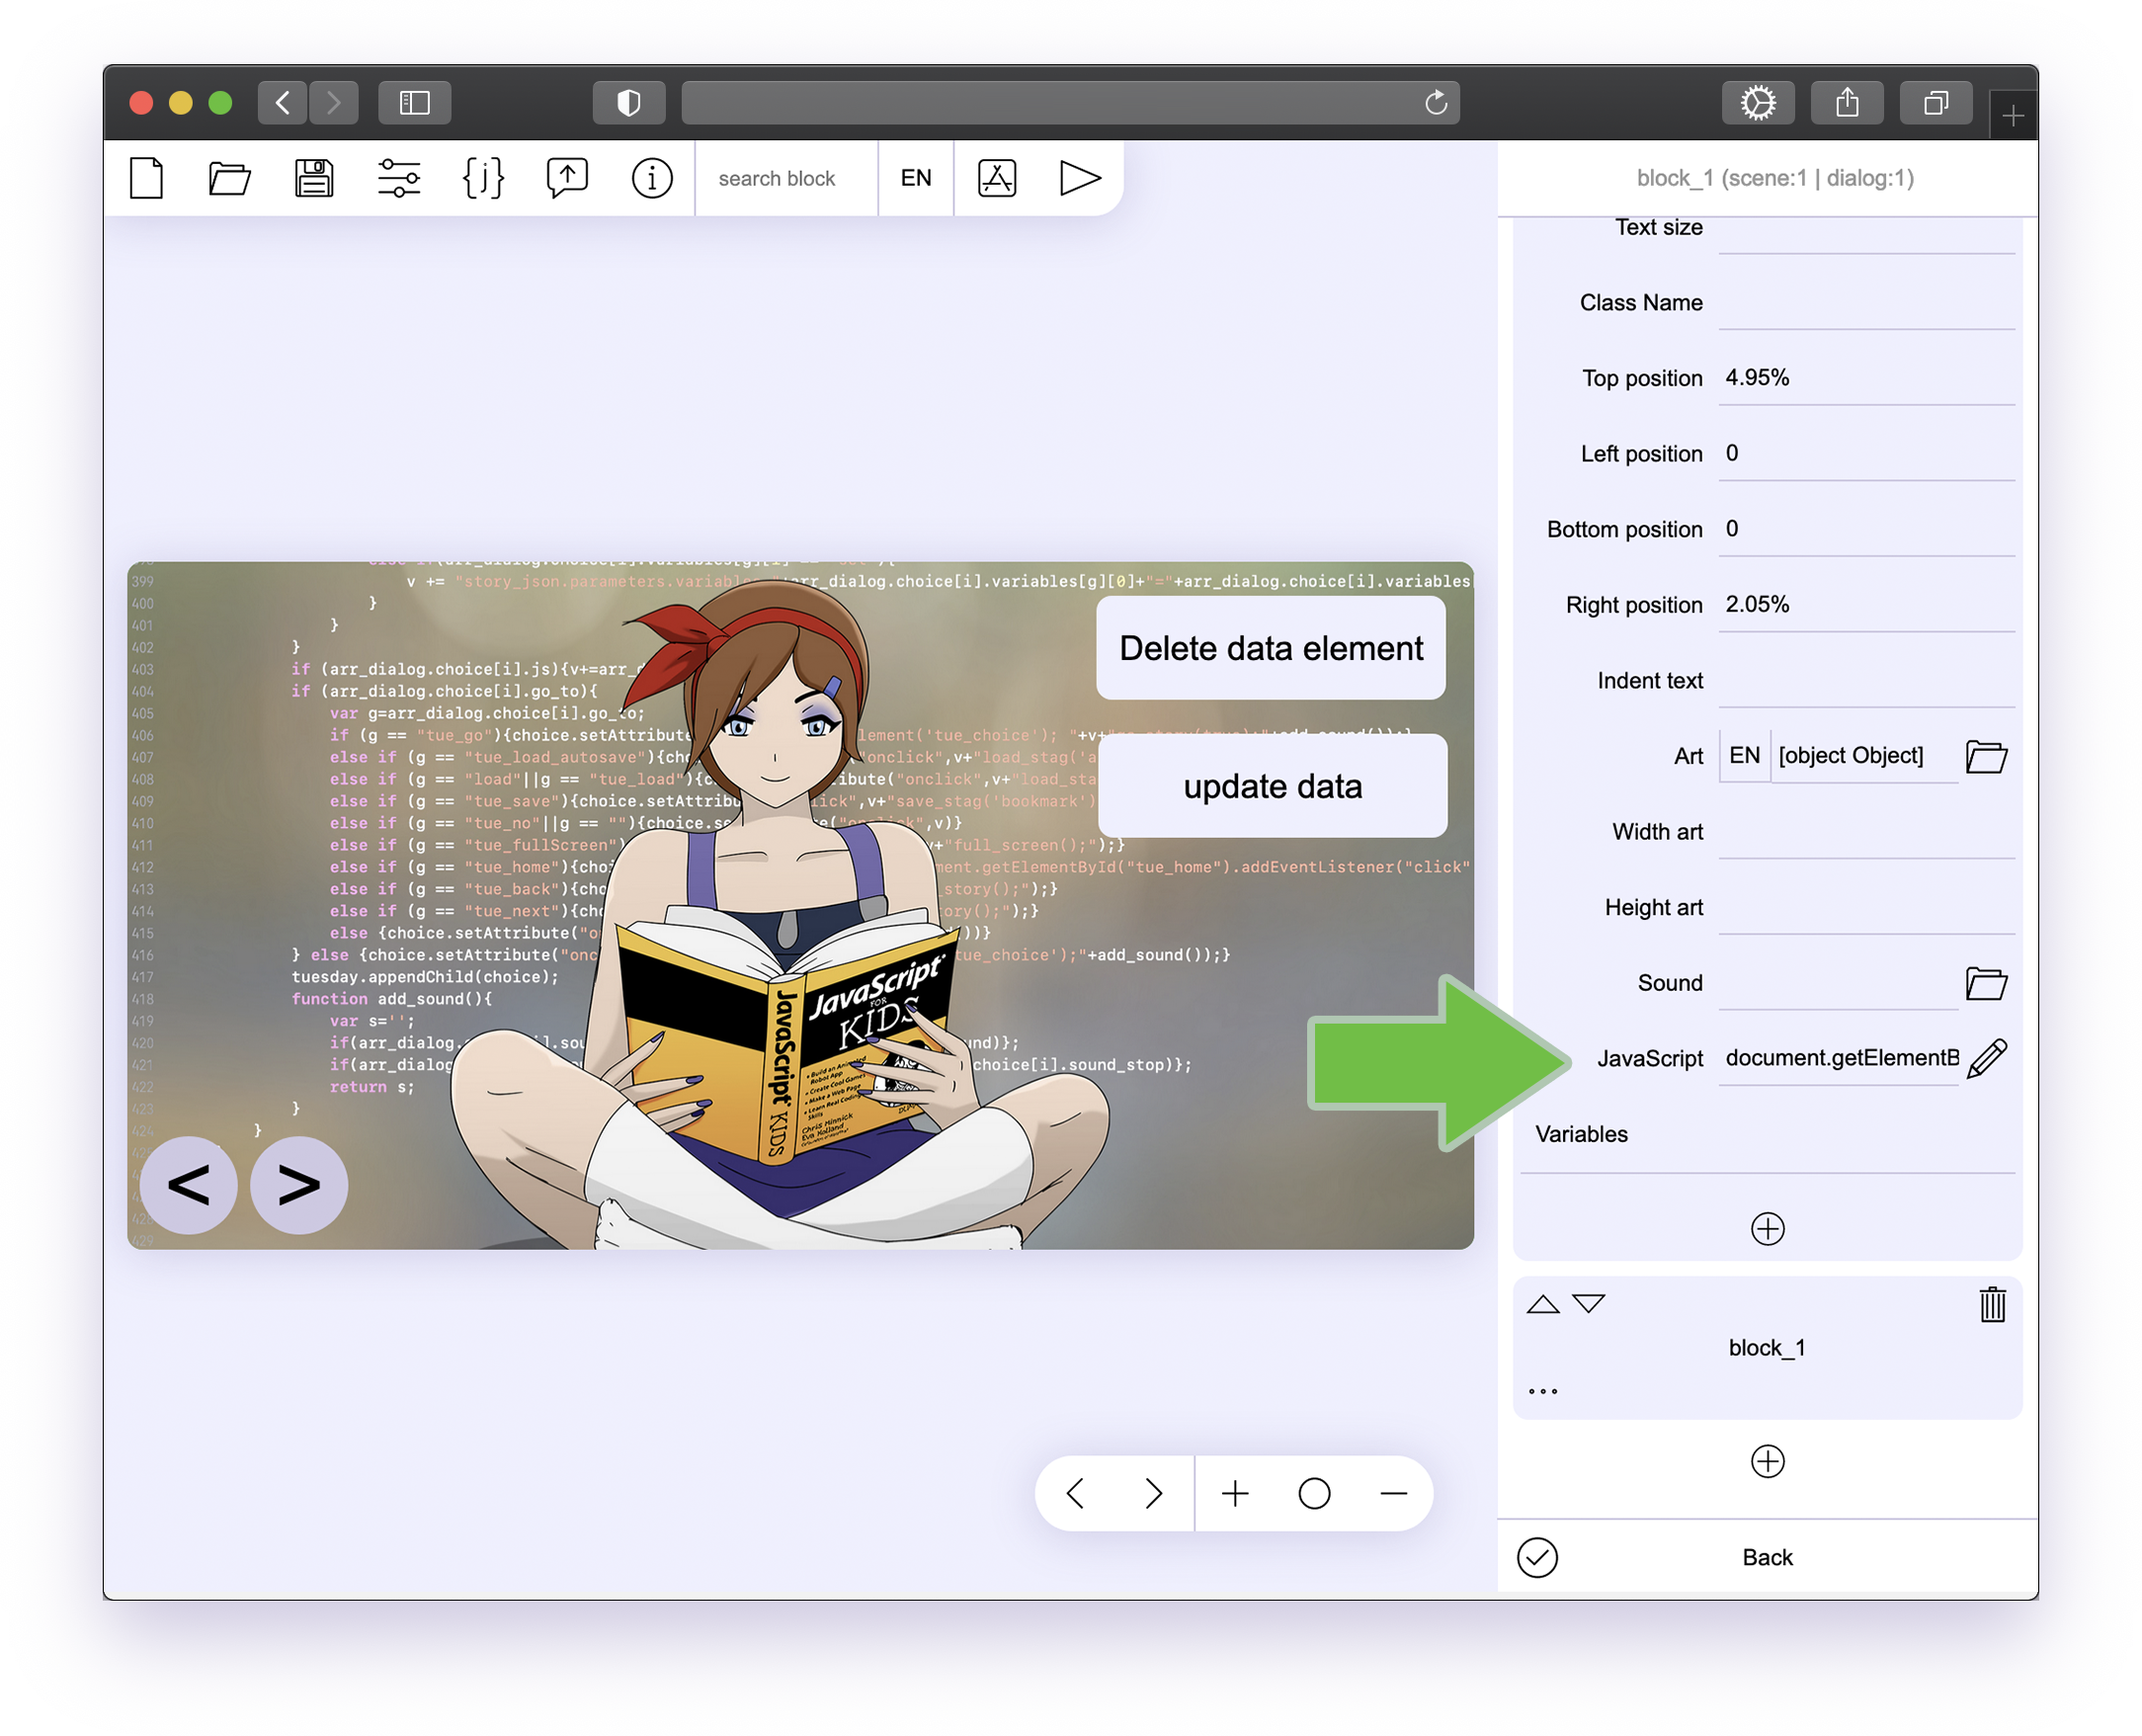Reset zoom with the bottom circle icon
Image resolution: width=2142 pixels, height=1736 pixels.
(1314, 1493)
